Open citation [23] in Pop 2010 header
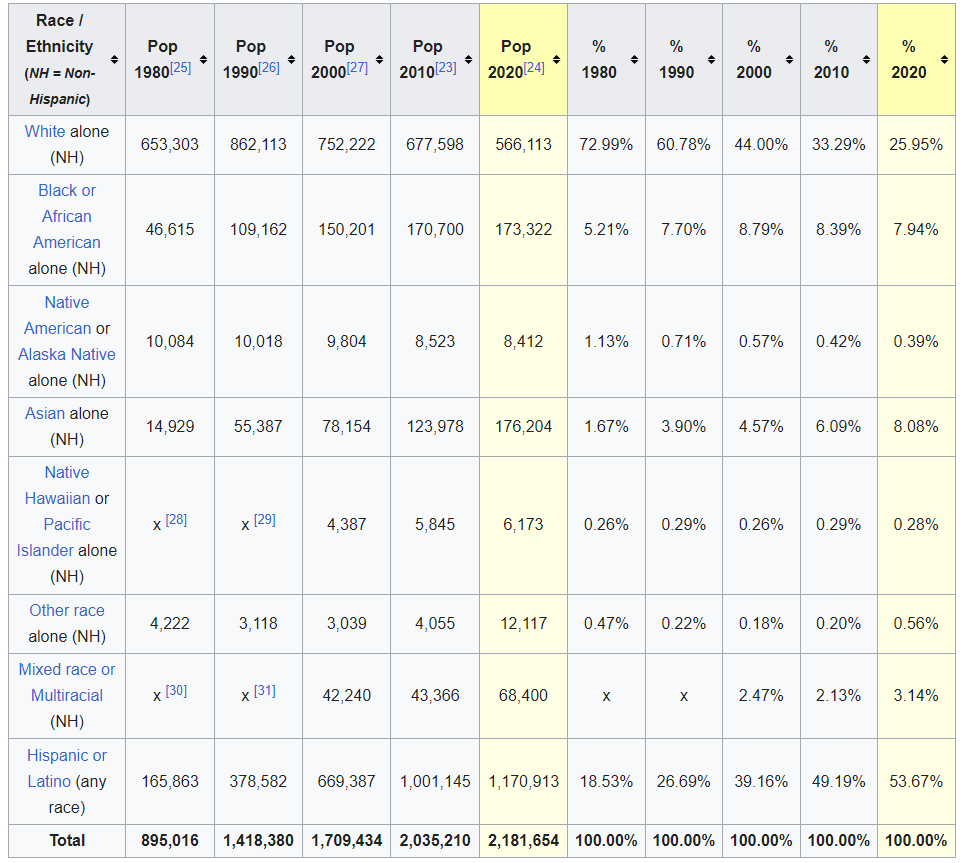This screenshot has width=970, height=863. point(446,67)
